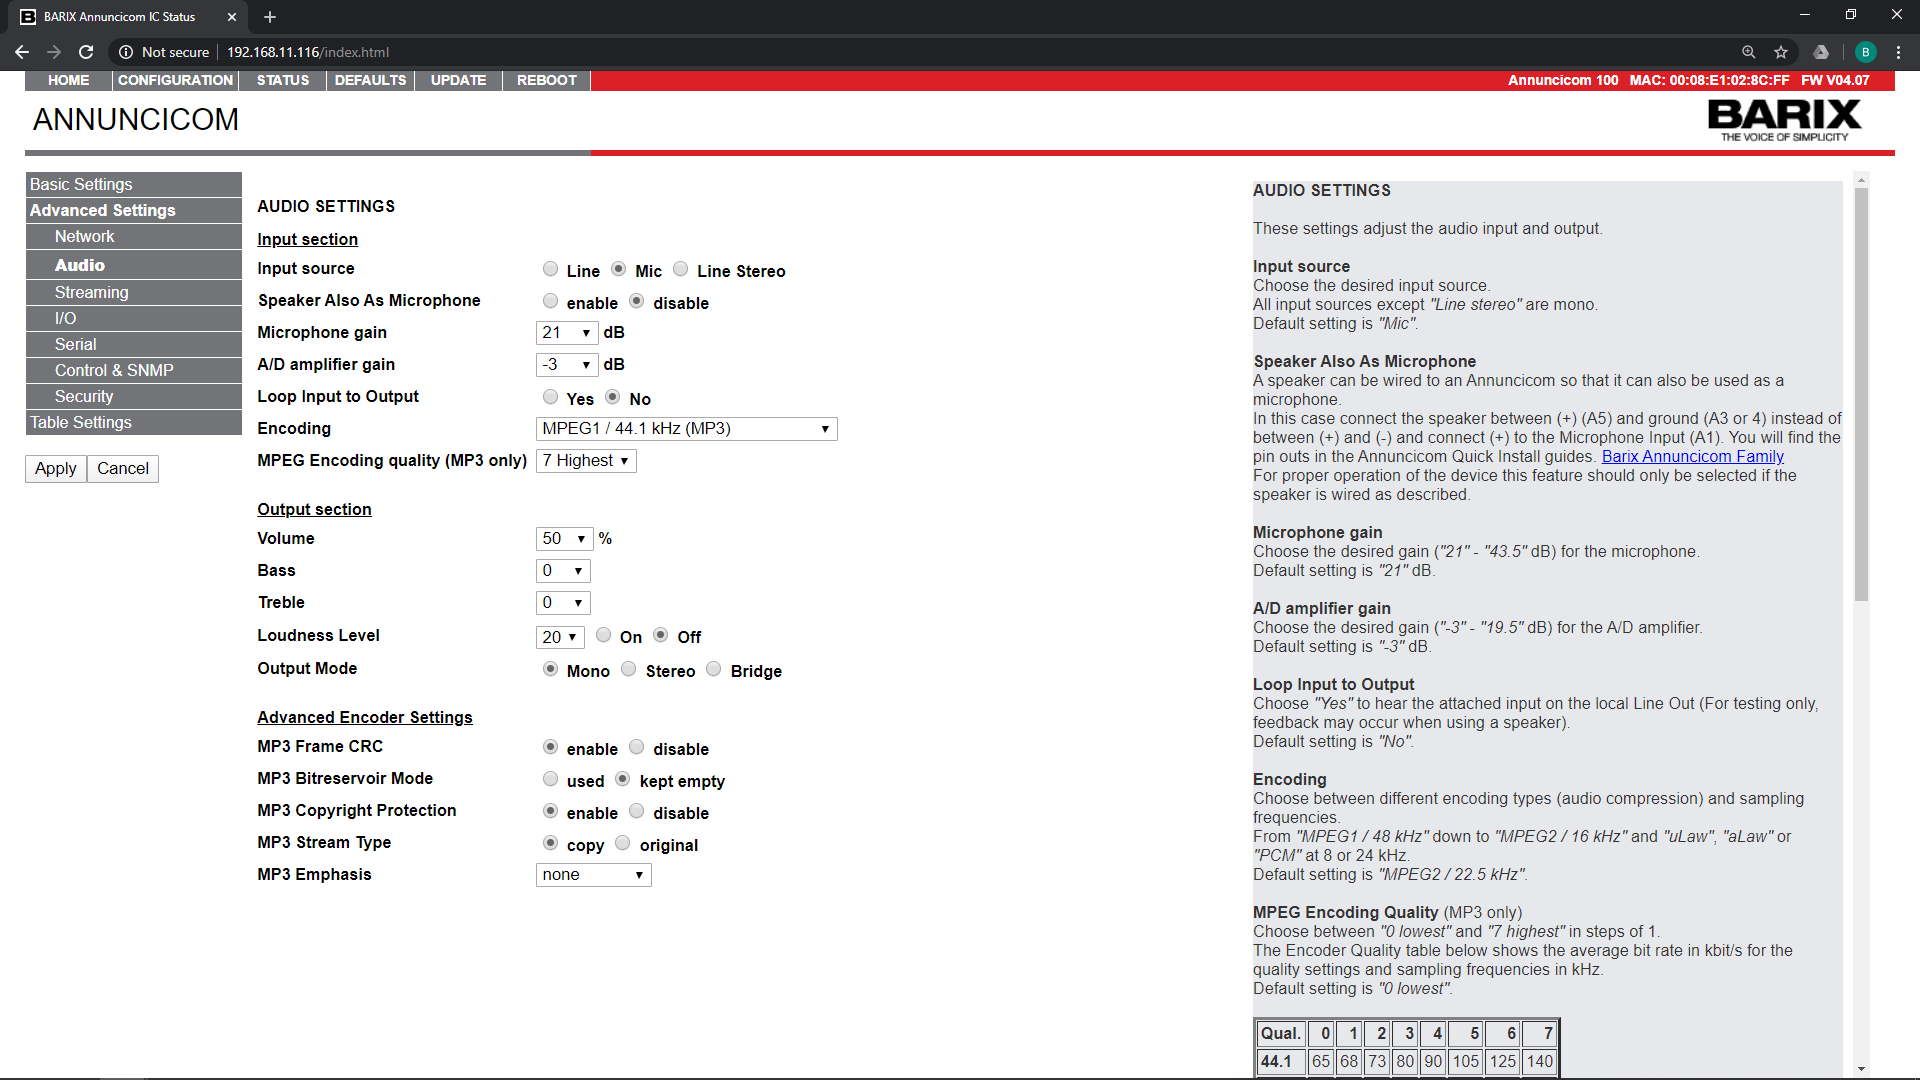Image resolution: width=1920 pixels, height=1080 pixels.
Task: Open Chrome three-dot menu
Action: click(1898, 52)
